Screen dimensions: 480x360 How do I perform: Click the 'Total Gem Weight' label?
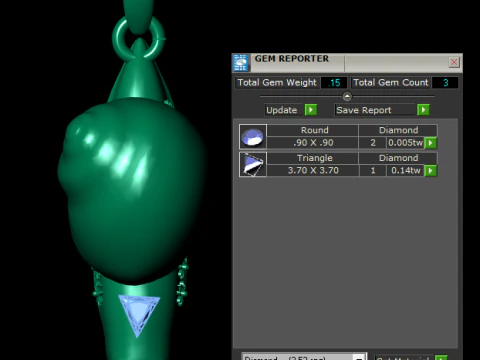click(x=277, y=83)
